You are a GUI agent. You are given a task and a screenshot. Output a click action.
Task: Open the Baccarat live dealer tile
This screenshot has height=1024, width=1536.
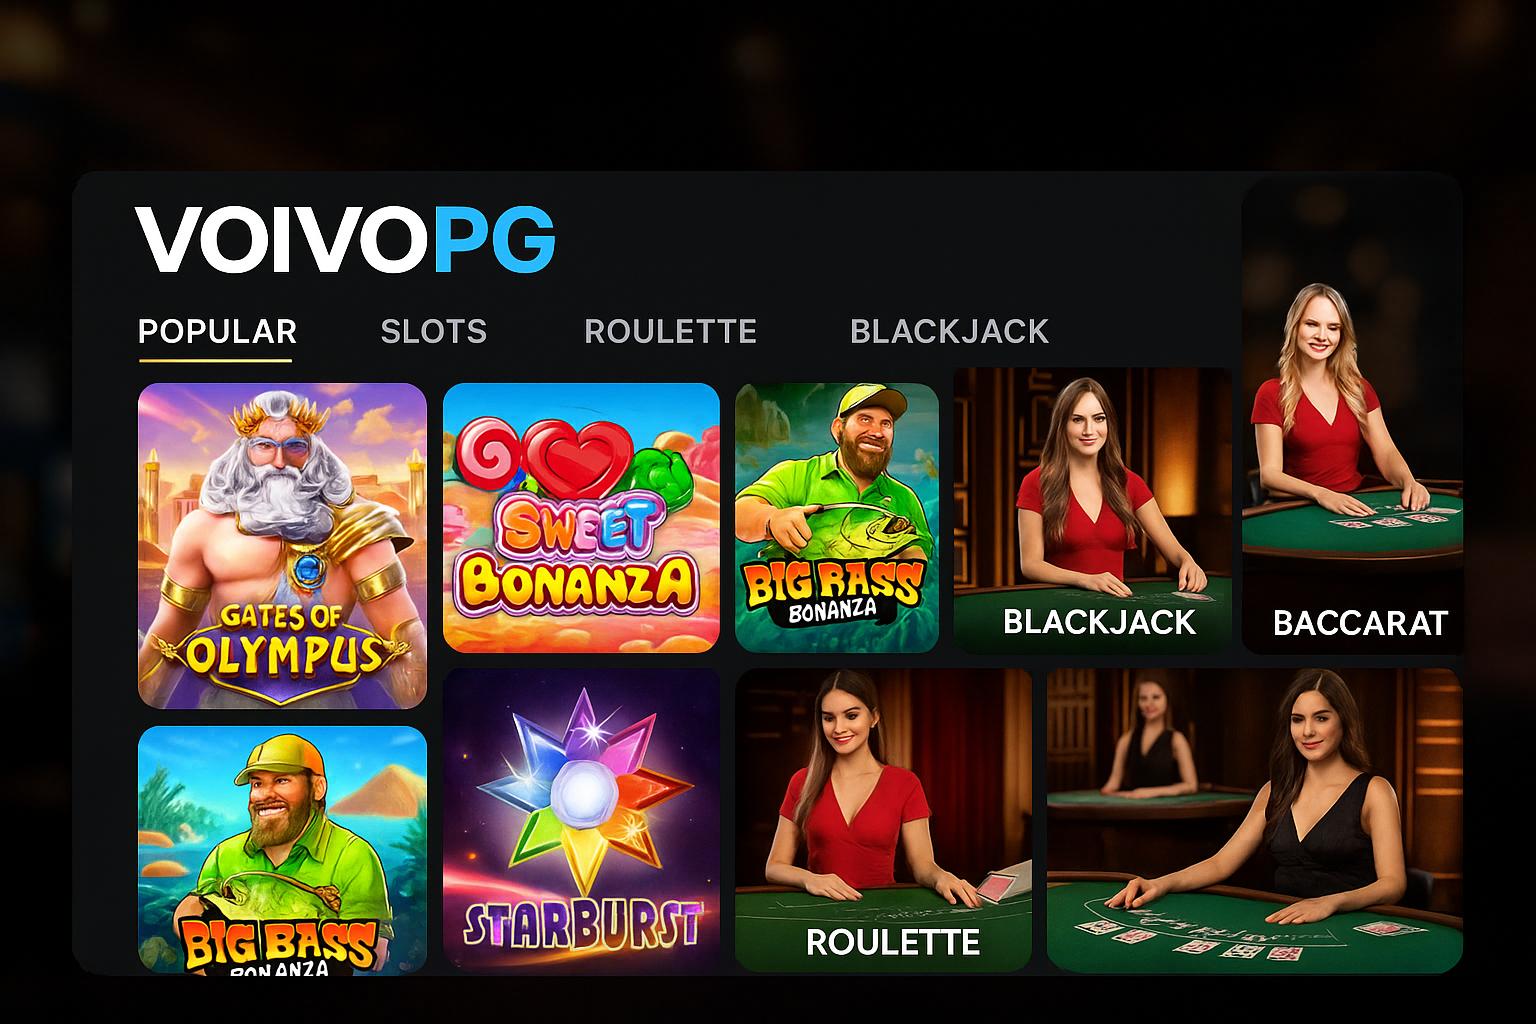[1352, 418]
